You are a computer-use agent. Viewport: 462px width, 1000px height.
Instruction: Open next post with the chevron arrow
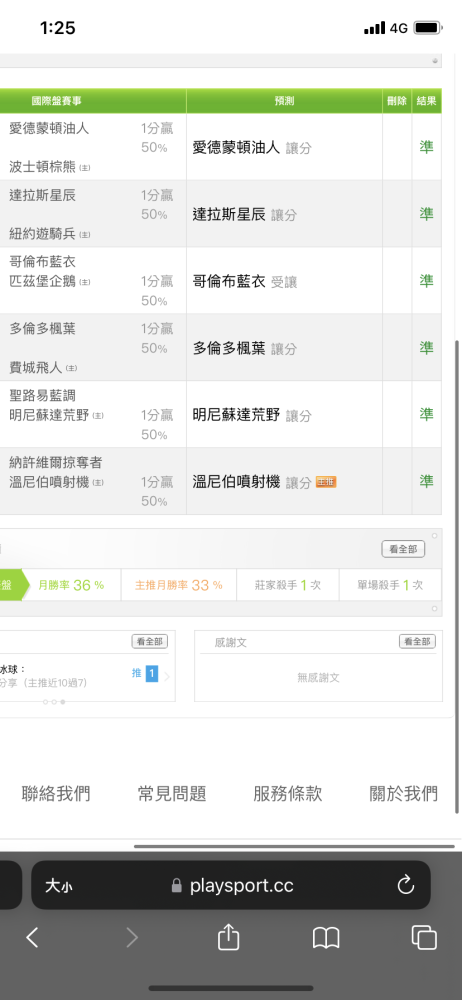tap(167, 677)
